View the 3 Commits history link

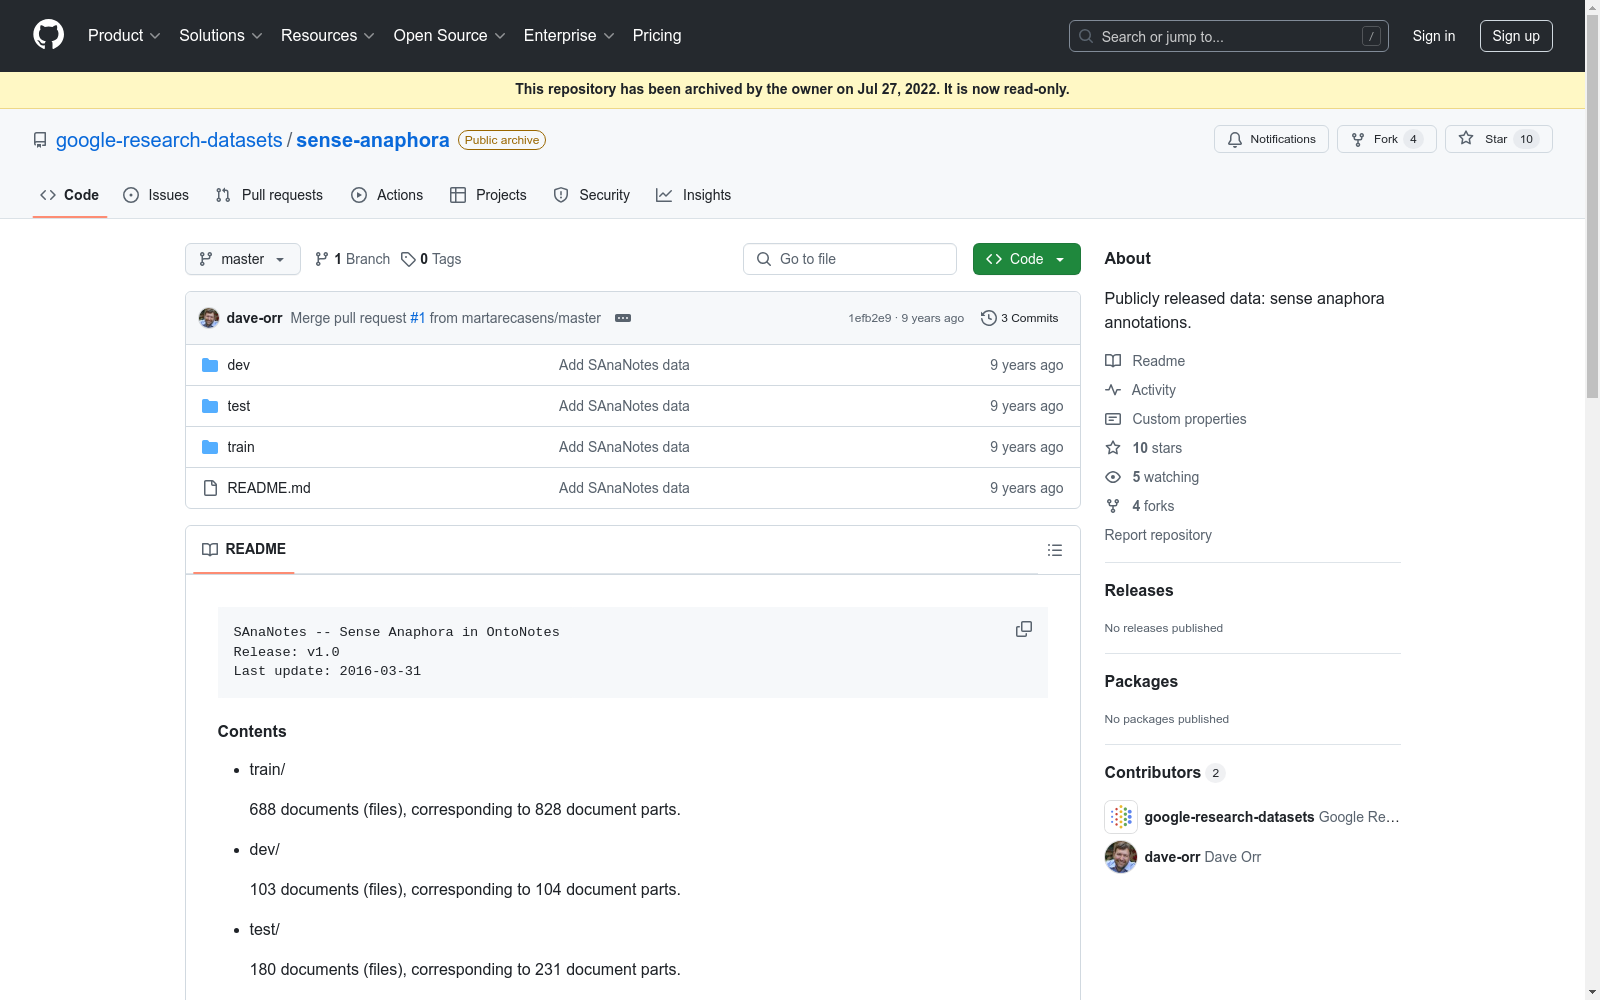click(x=1020, y=318)
